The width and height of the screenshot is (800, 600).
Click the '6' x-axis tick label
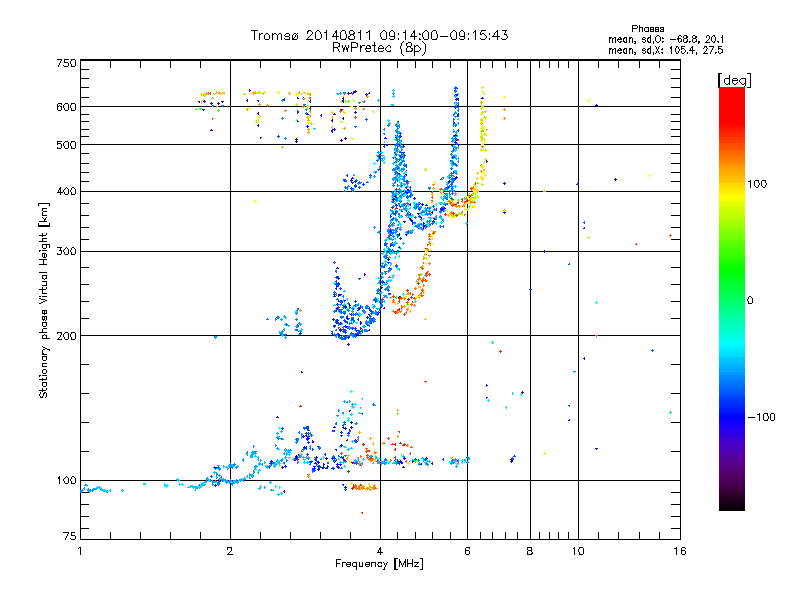tap(467, 551)
